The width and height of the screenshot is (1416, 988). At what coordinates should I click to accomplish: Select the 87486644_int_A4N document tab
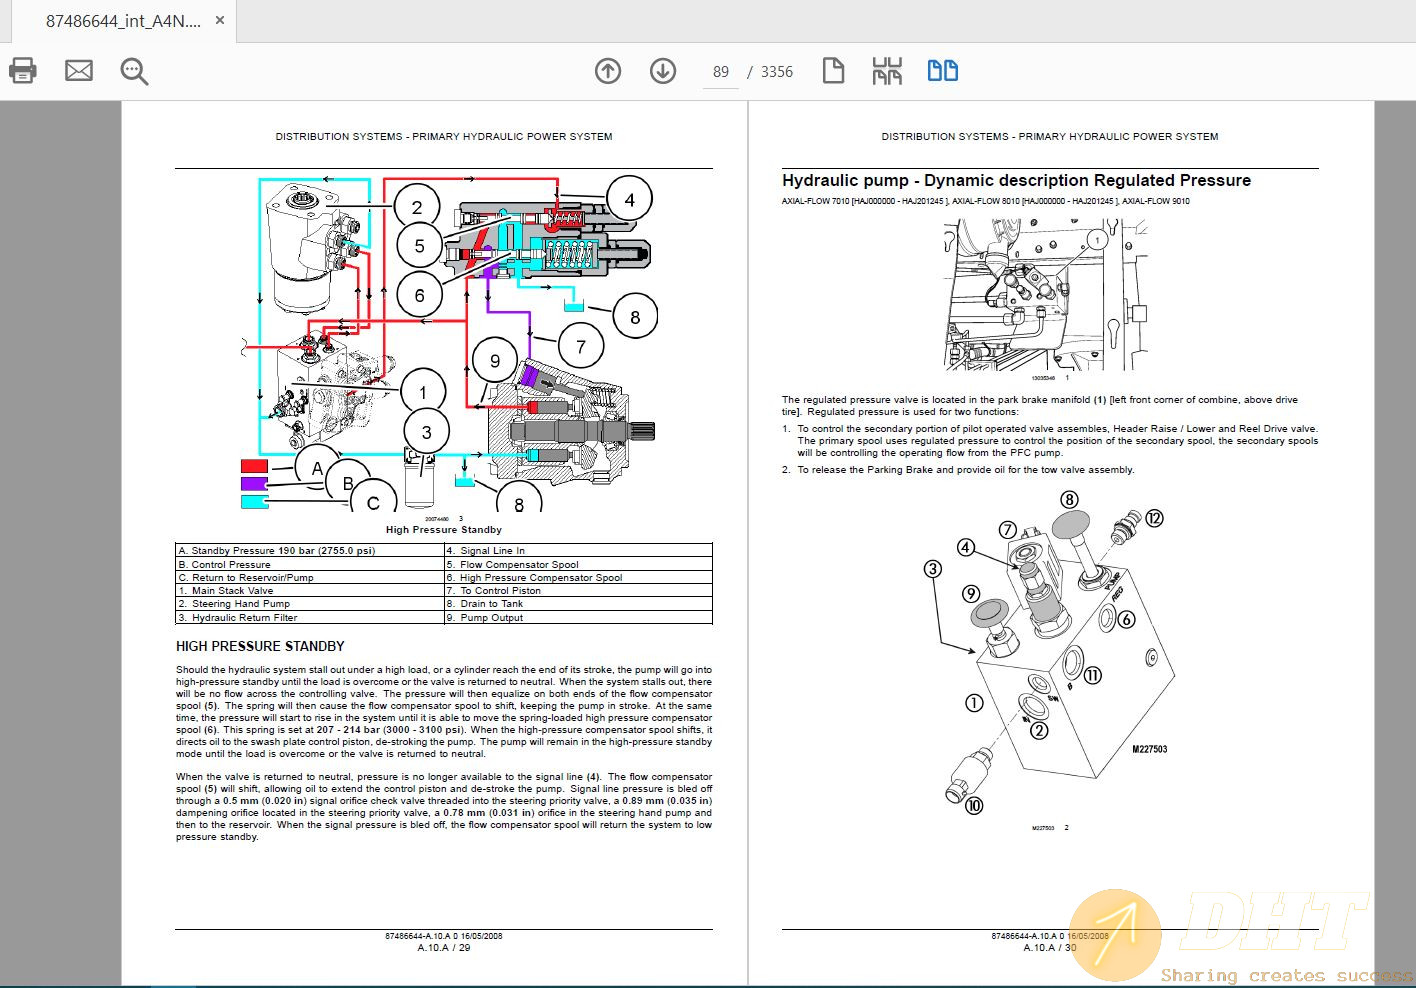[x=122, y=21]
